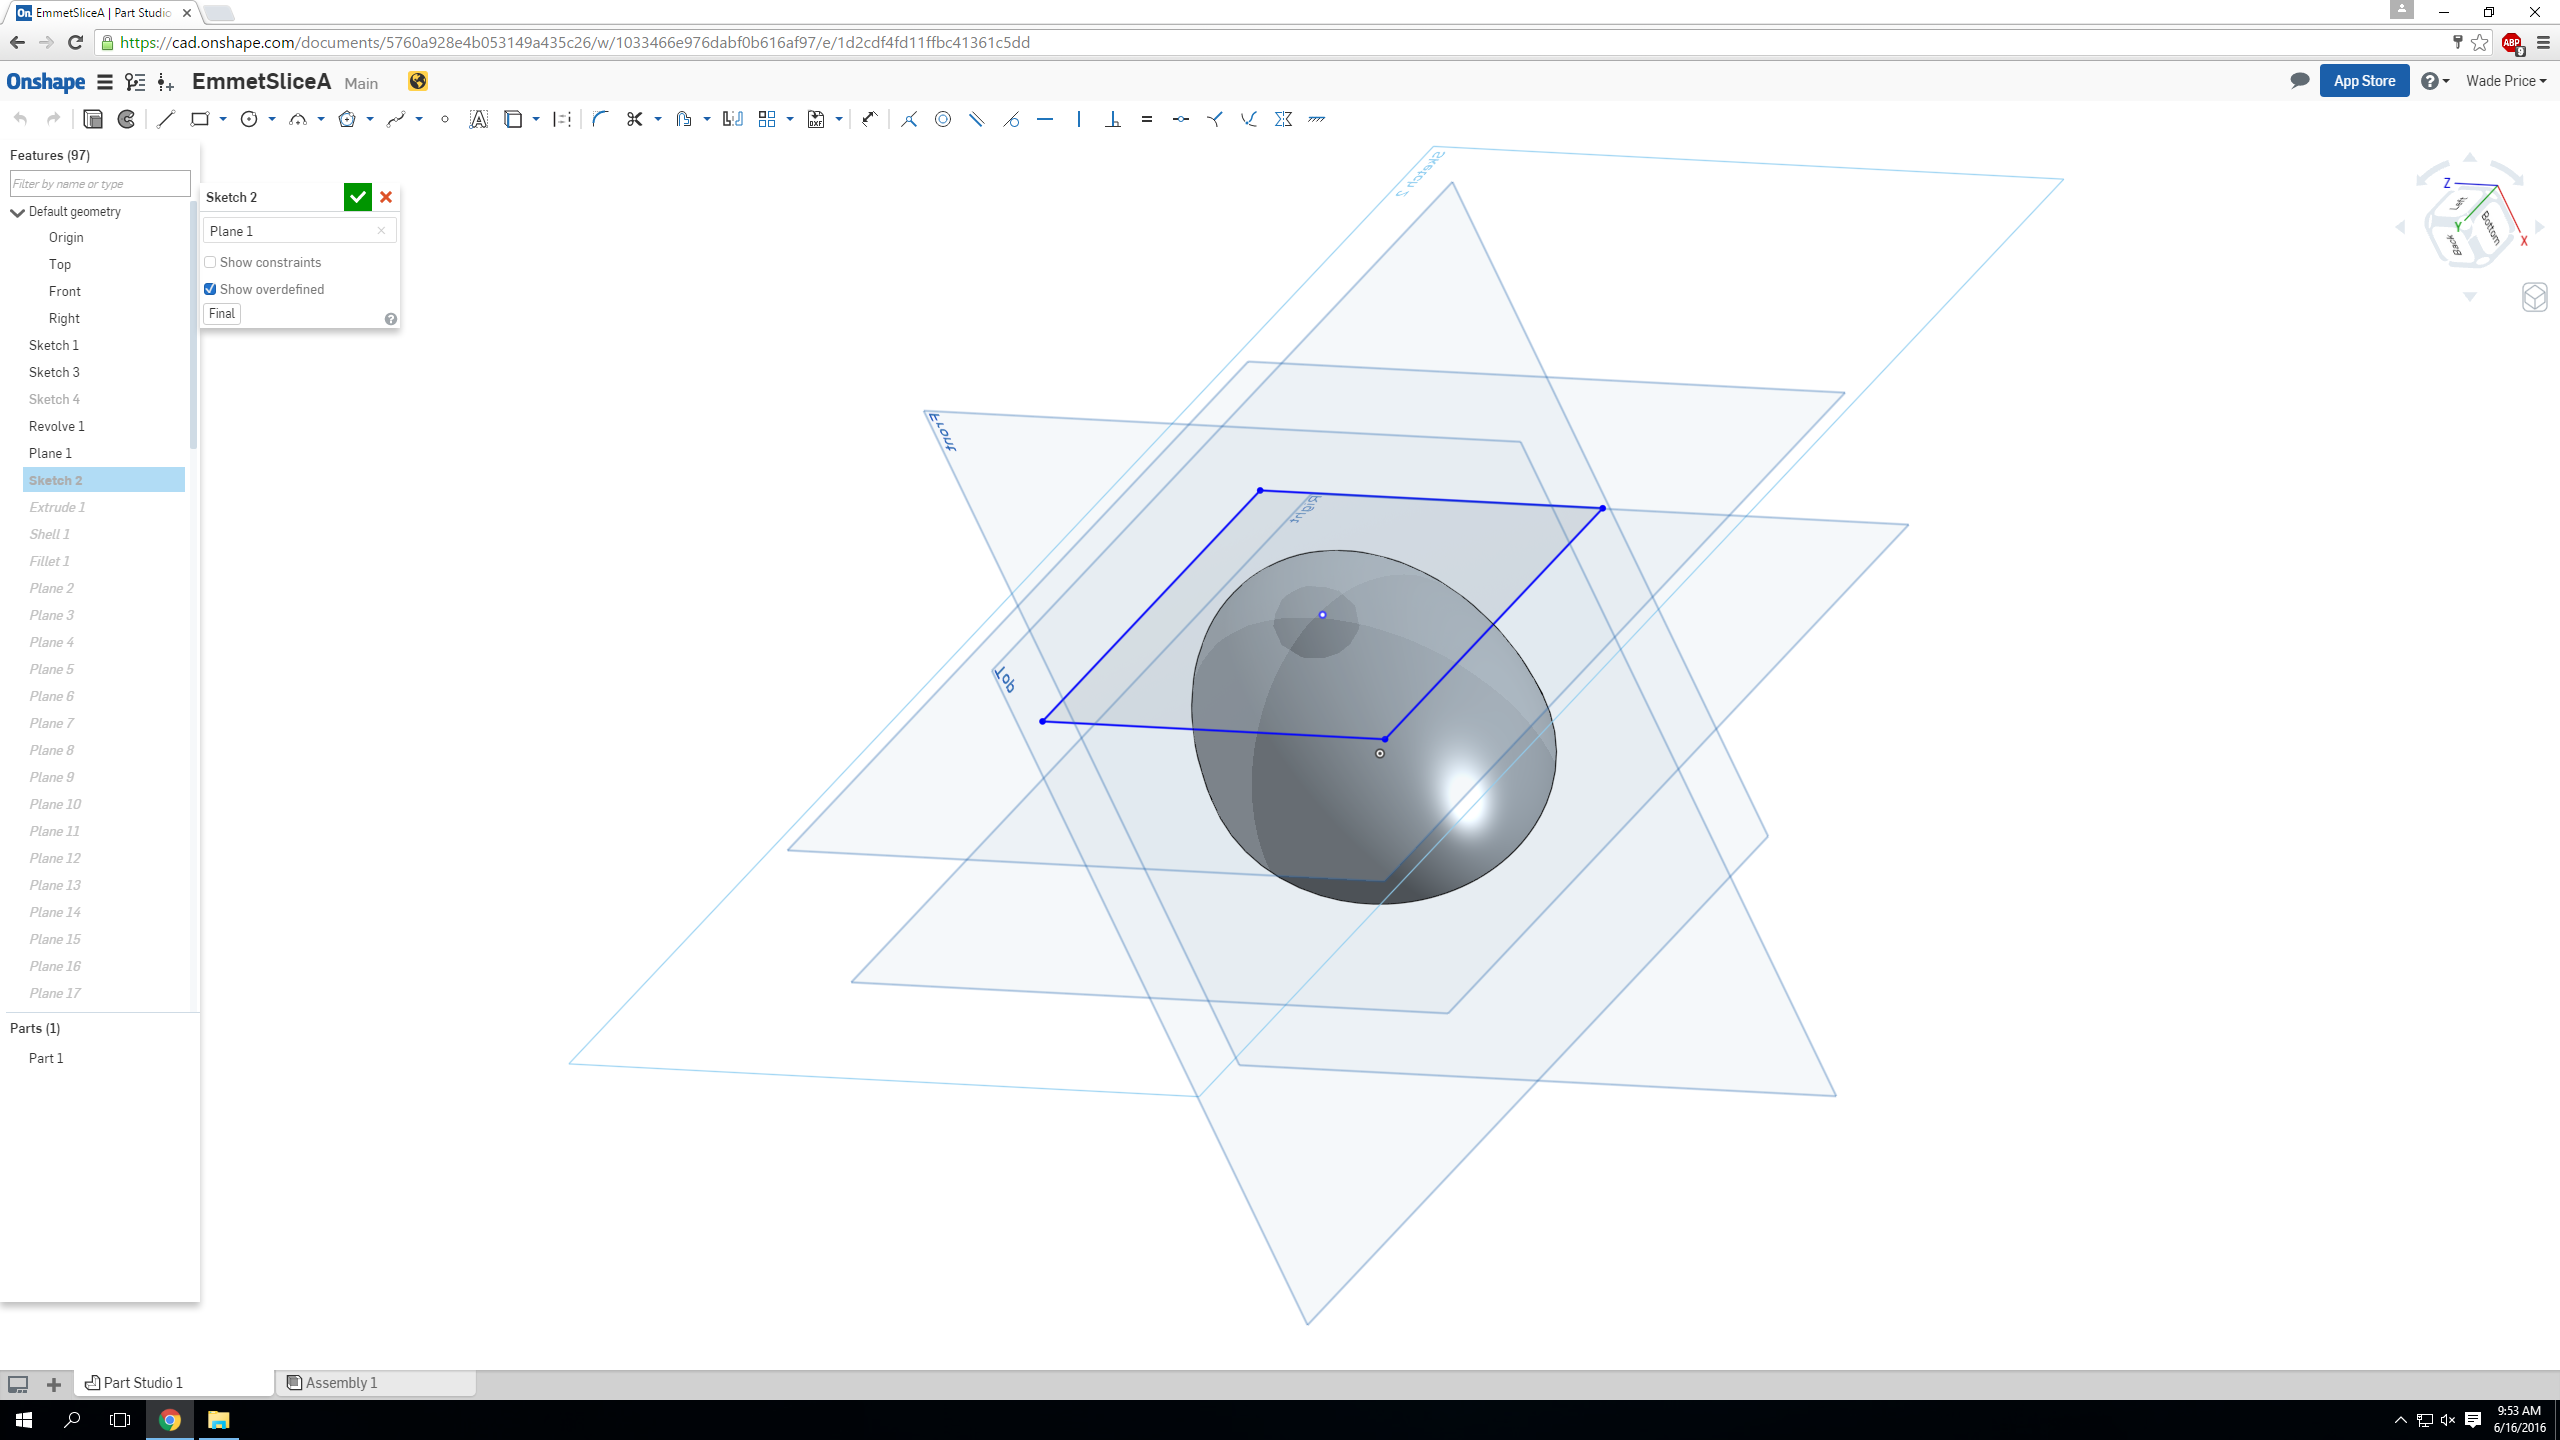
Task: Select the Line sketch tool
Action: (166, 119)
